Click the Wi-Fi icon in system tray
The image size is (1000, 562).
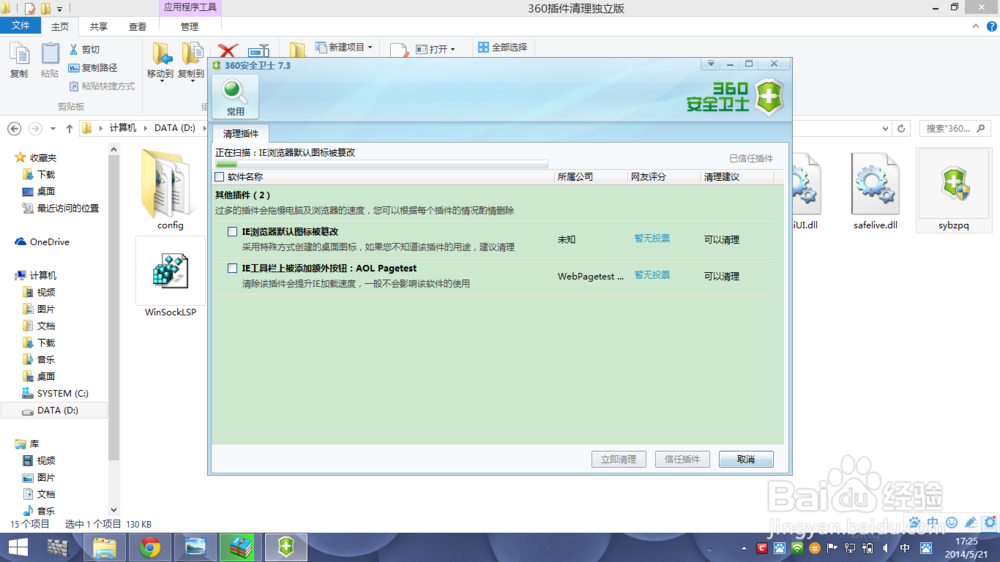coord(797,548)
